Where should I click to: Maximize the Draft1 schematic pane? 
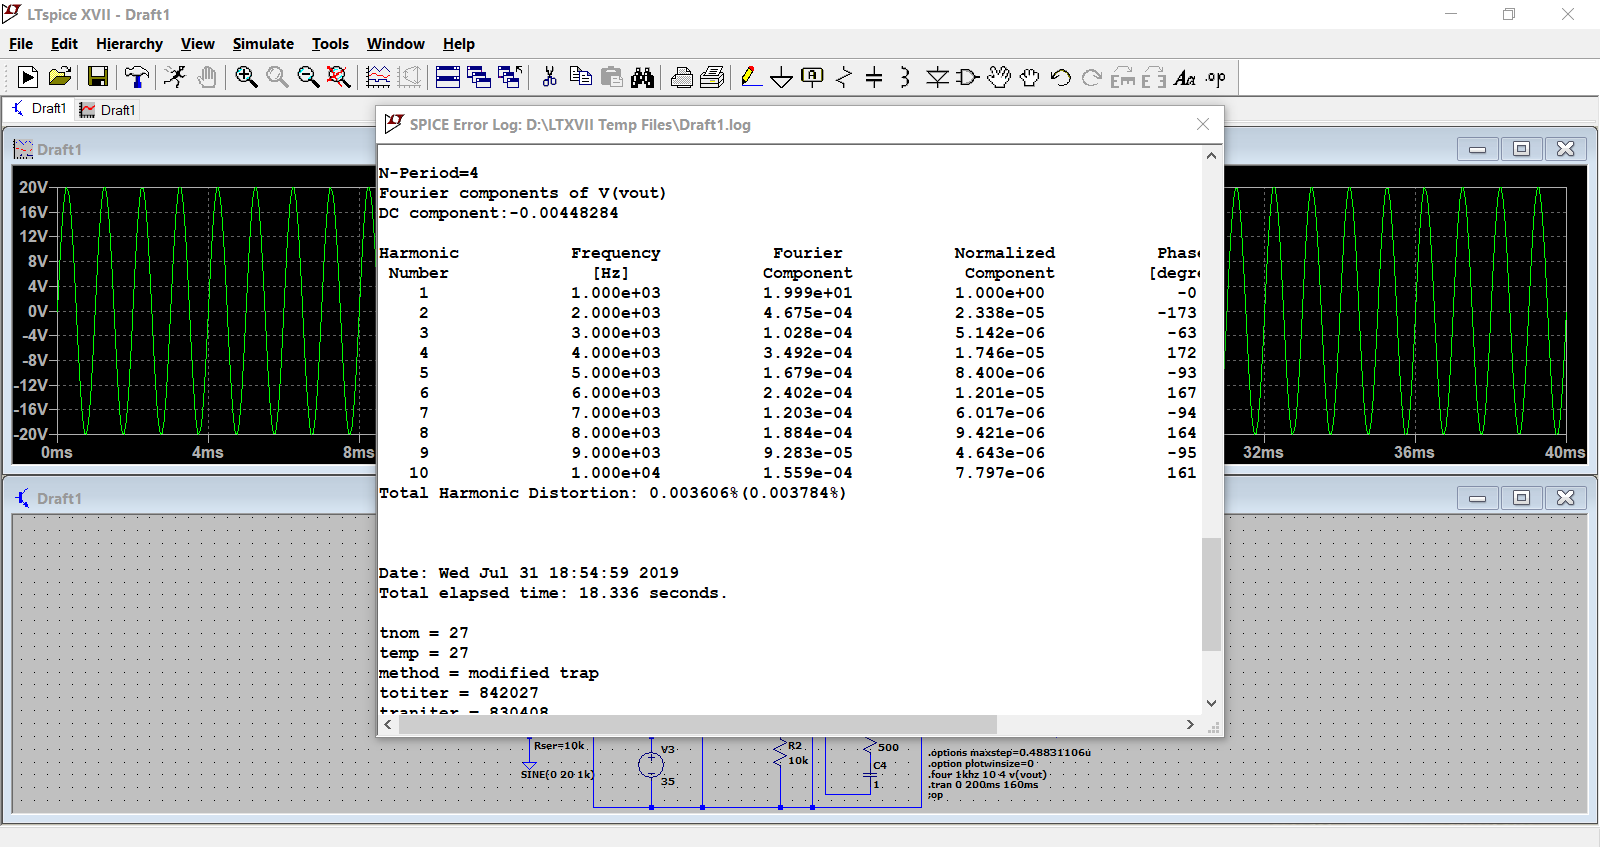tap(1521, 498)
